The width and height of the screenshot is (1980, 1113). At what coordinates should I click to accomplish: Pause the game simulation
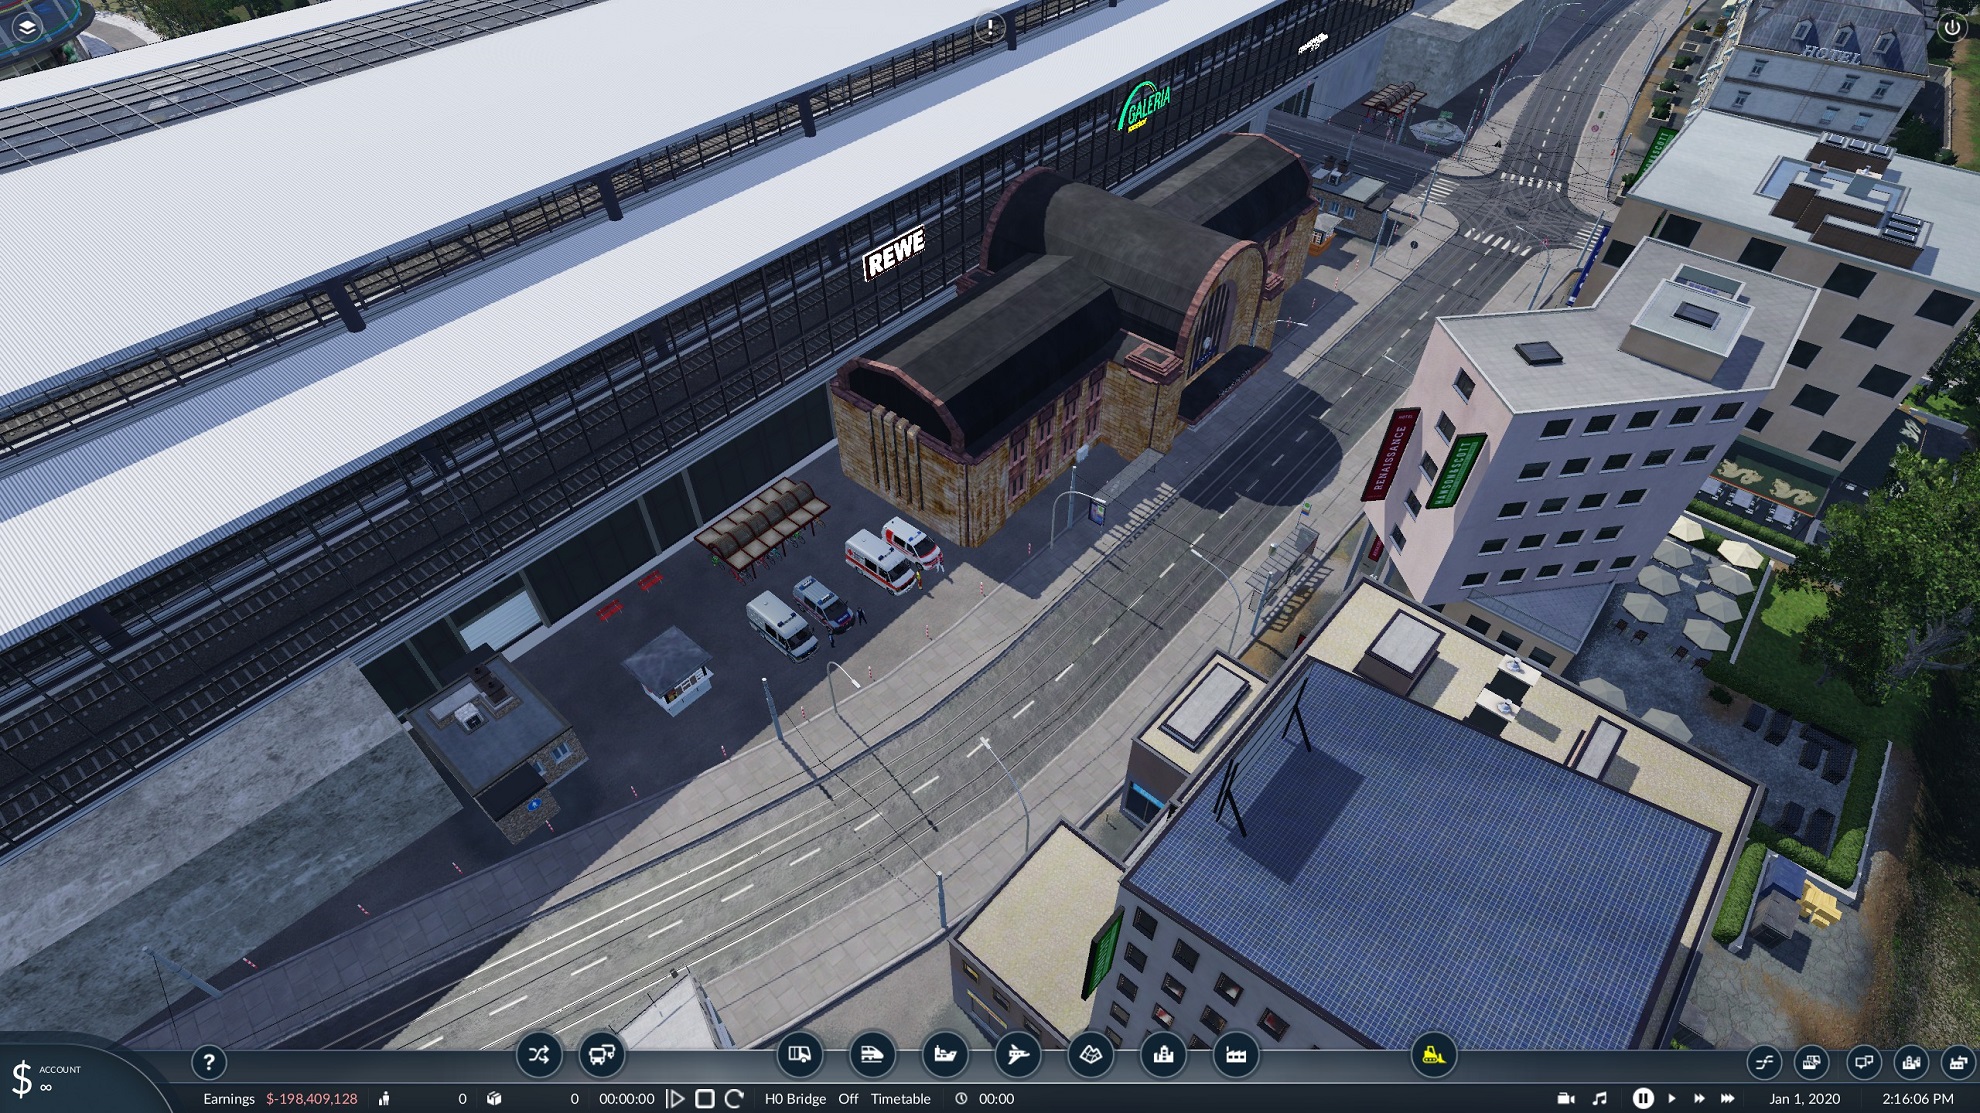point(1642,1099)
